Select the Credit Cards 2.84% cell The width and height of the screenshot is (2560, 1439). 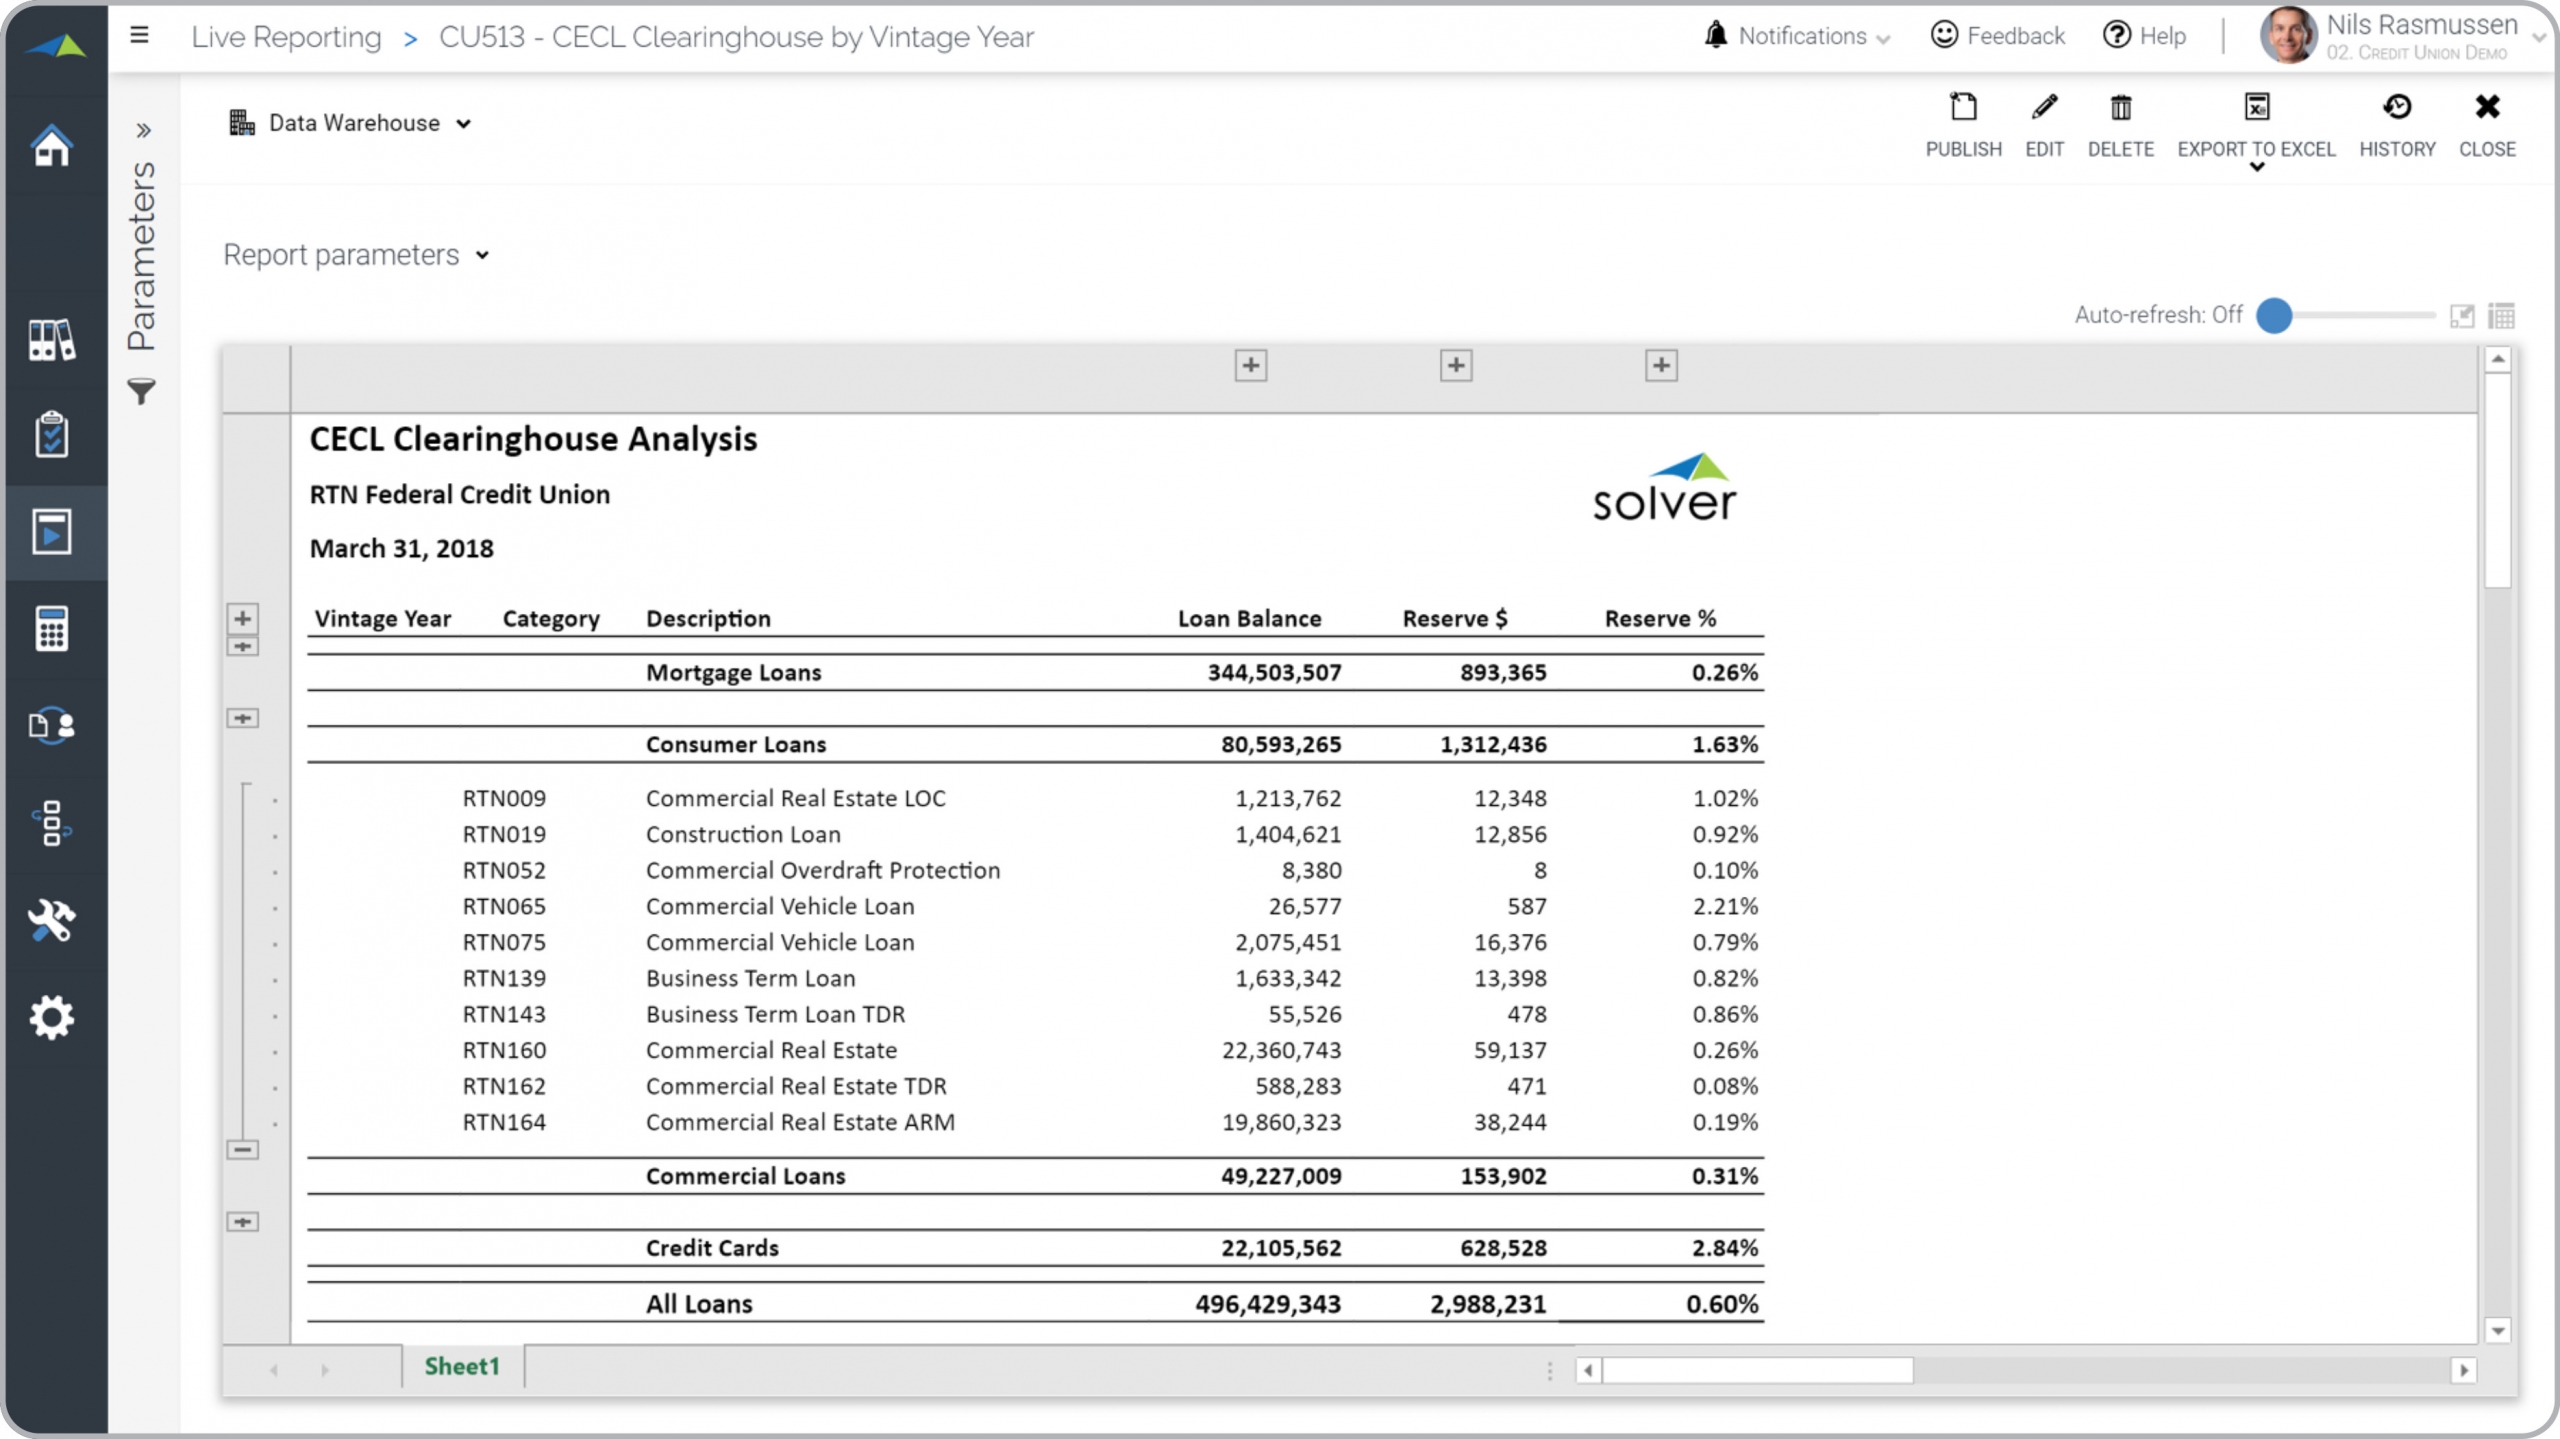pos(1725,1248)
